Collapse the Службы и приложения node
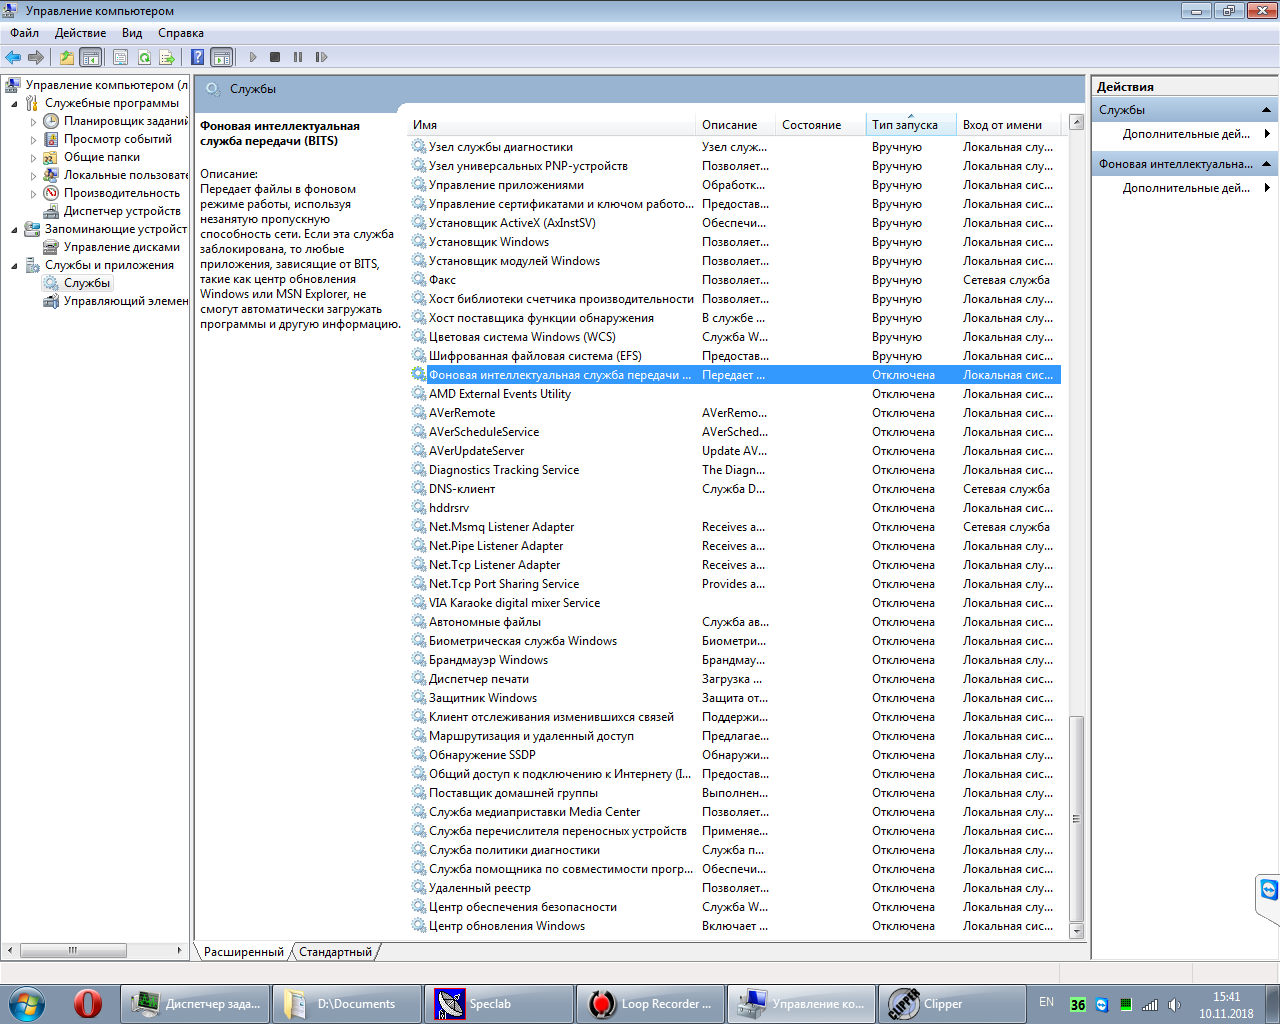This screenshot has height=1024, width=1280. click(14, 265)
